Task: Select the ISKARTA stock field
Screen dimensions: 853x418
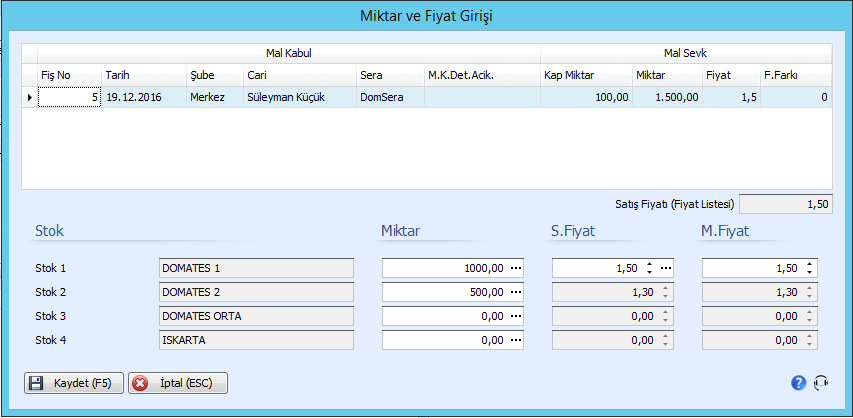Action: (x=256, y=341)
